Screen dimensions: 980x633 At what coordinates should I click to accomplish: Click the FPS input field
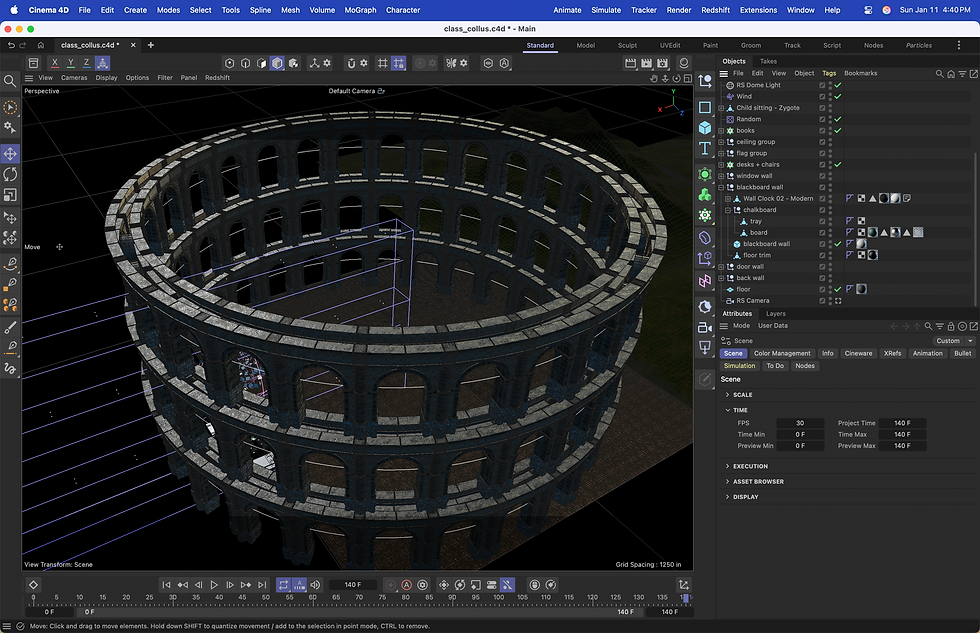pyautogui.click(x=800, y=423)
